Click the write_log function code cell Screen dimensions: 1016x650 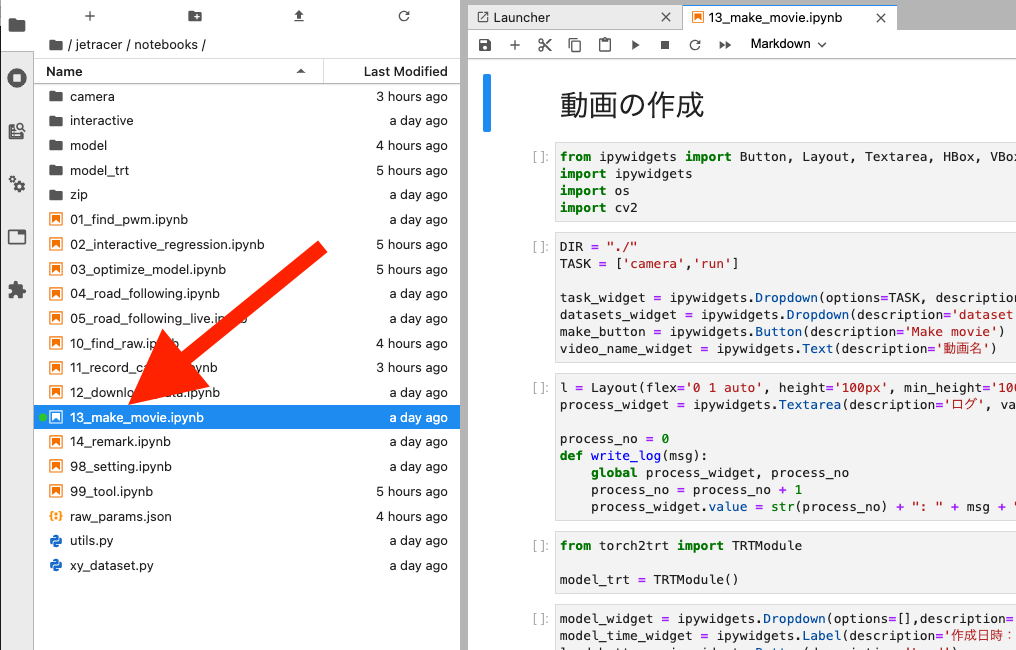[785, 447]
